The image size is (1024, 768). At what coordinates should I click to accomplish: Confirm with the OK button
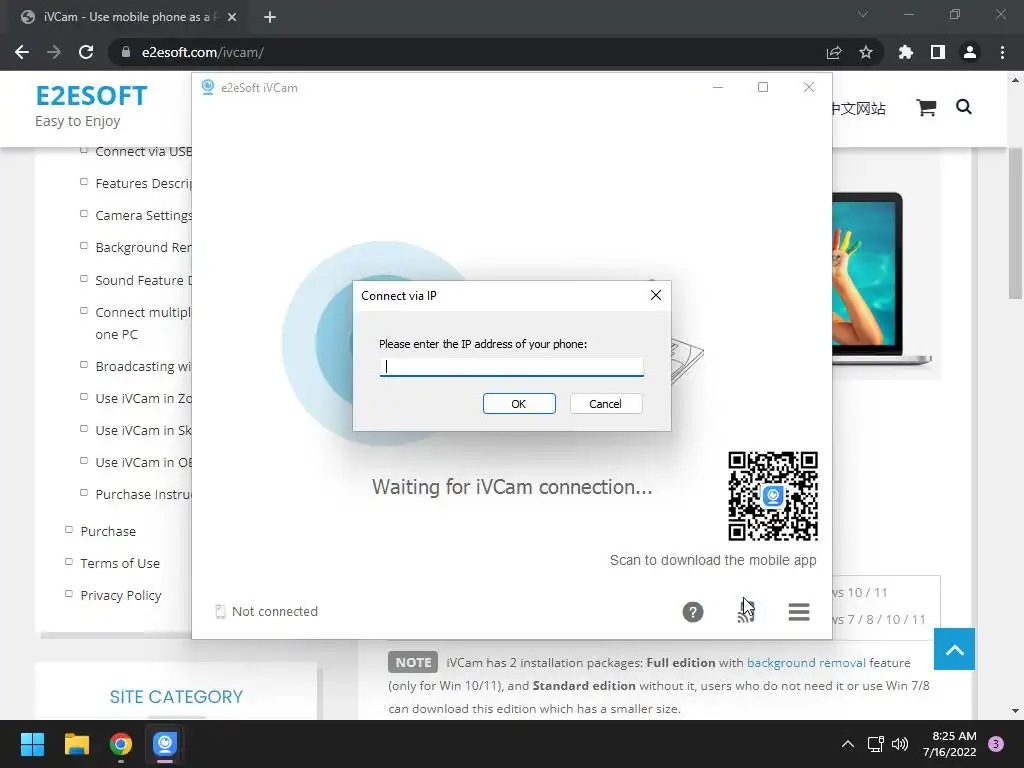[x=519, y=404]
